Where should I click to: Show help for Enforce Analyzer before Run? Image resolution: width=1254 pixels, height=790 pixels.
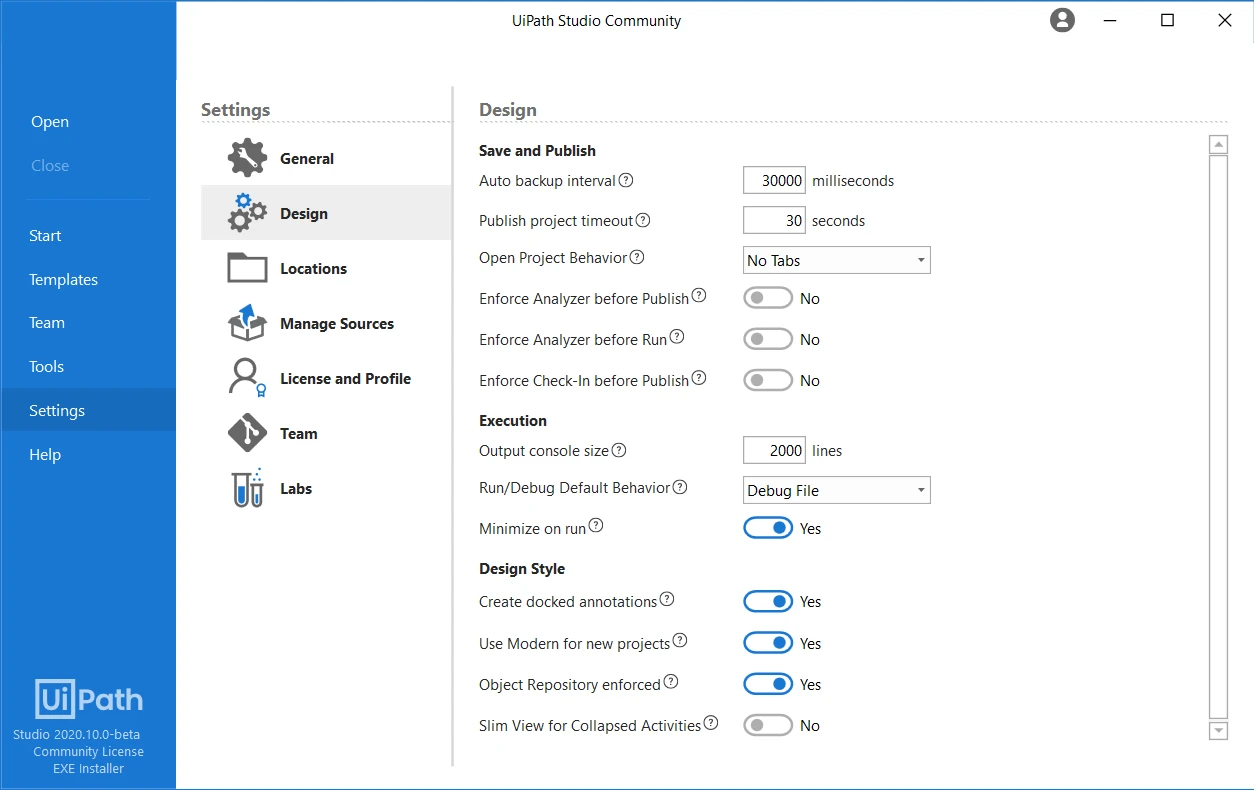(x=677, y=337)
